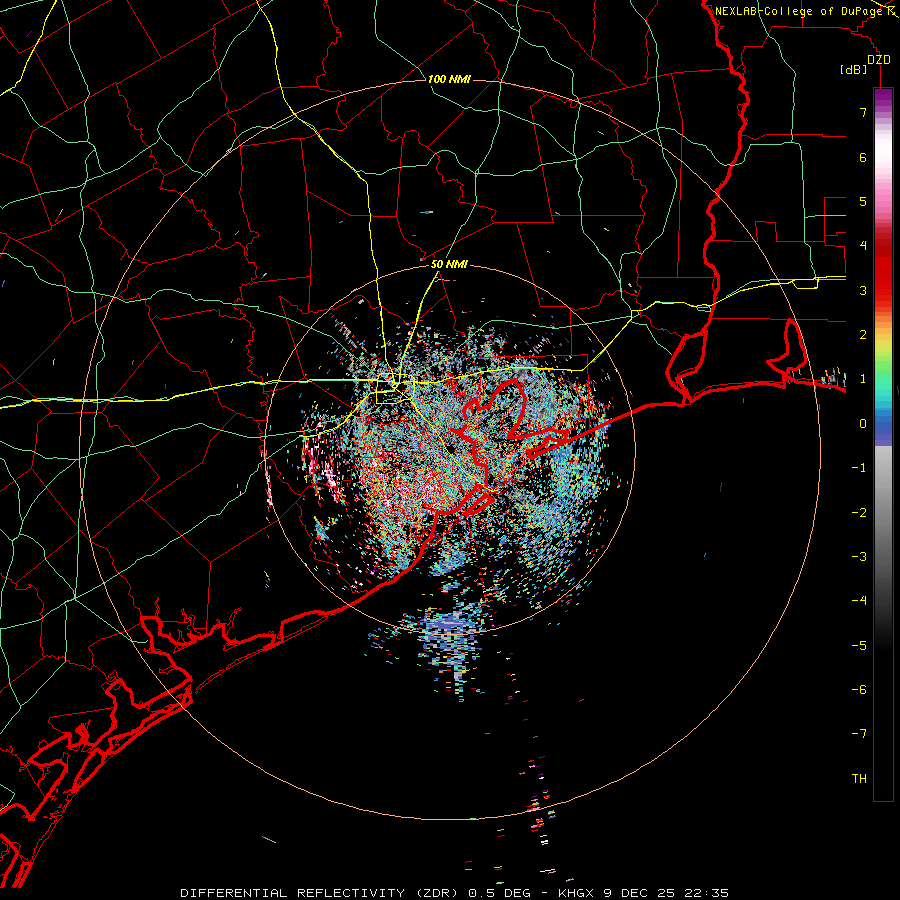900x900 pixels.
Task: Click the 0 value on color scale
Action: pos(862,423)
